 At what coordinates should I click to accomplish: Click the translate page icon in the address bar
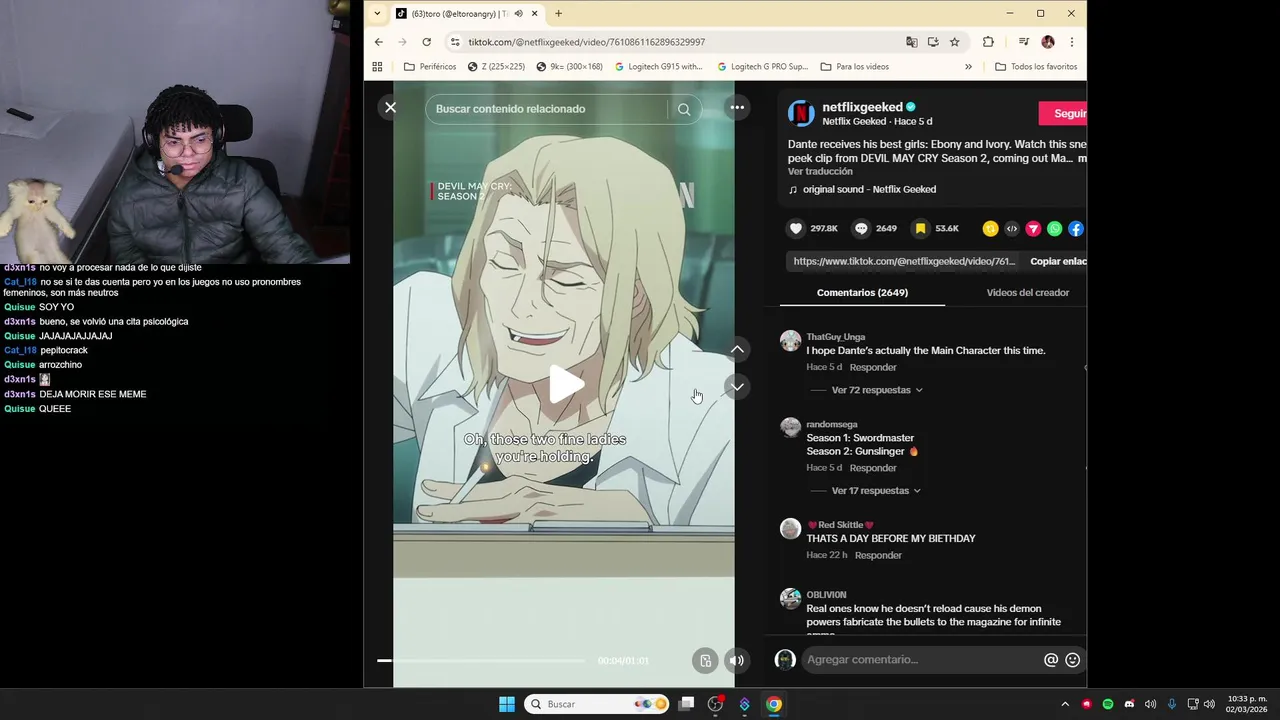[911, 42]
